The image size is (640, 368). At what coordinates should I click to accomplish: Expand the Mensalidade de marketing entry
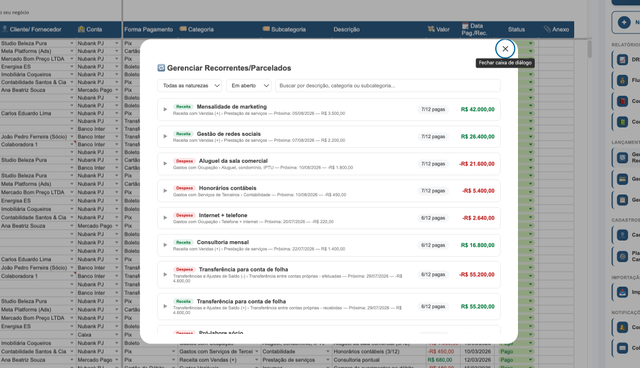click(x=165, y=109)
